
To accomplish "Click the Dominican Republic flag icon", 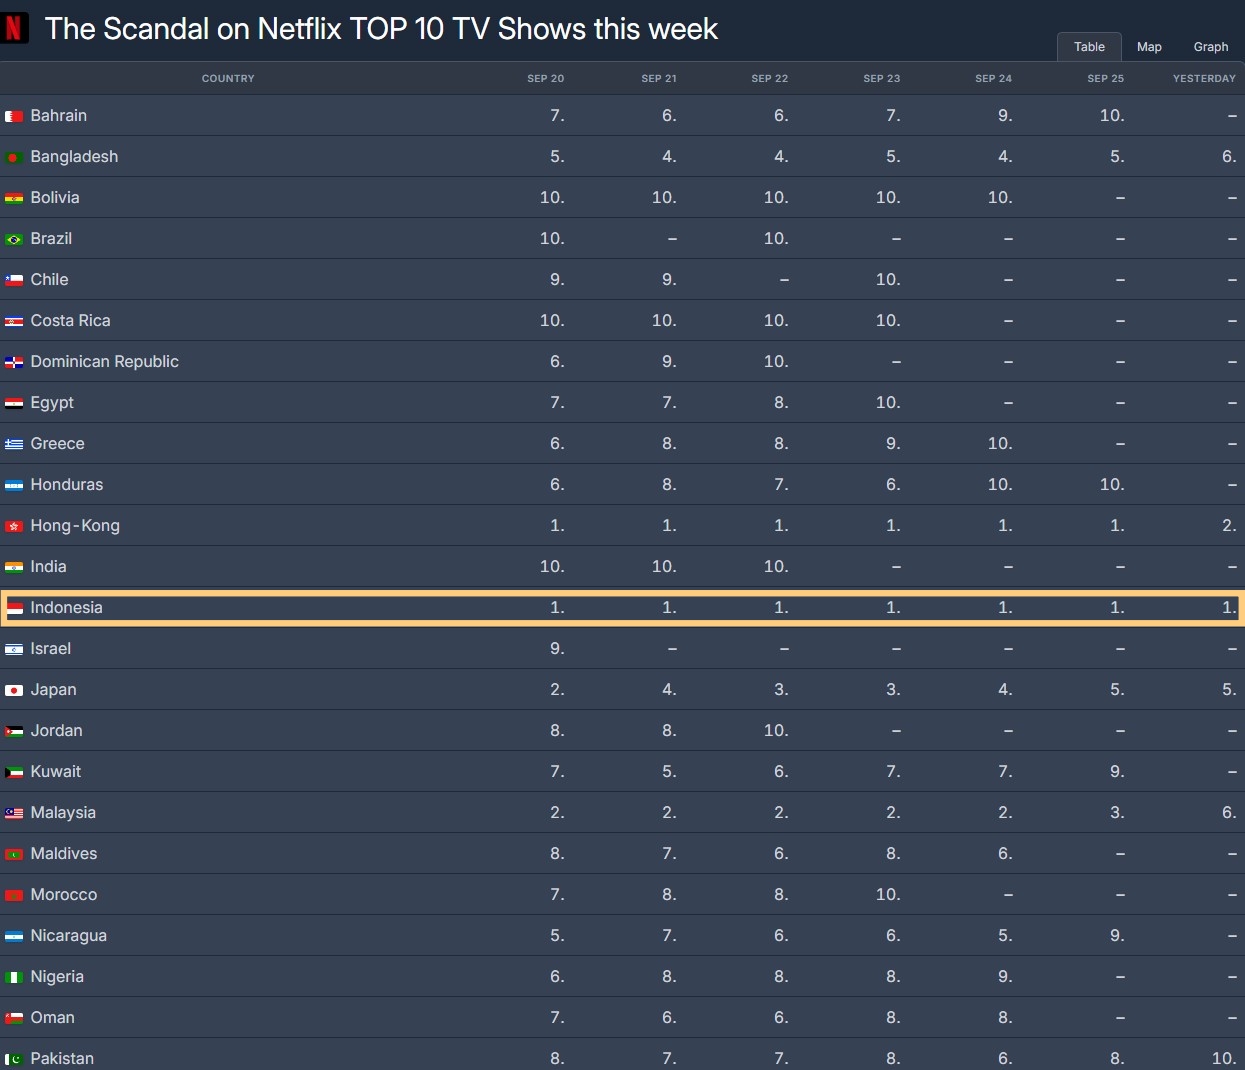I will pyautogui.click(x=14, y=363).
